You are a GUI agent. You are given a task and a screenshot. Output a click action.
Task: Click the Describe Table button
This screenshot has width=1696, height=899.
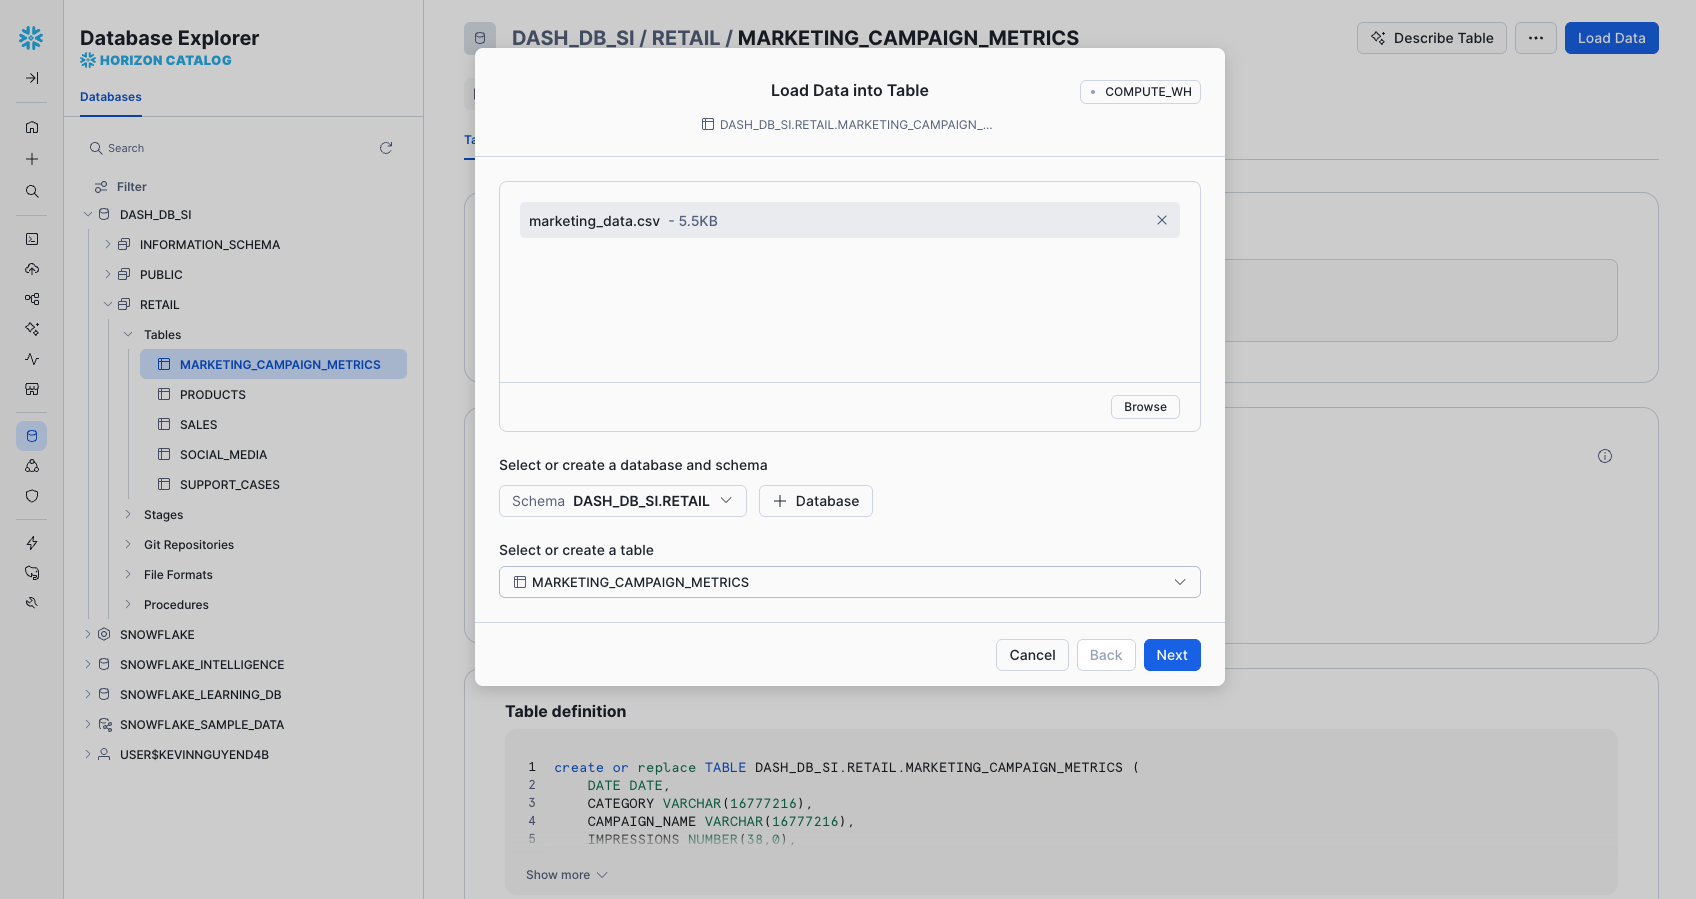(1432, 38)
